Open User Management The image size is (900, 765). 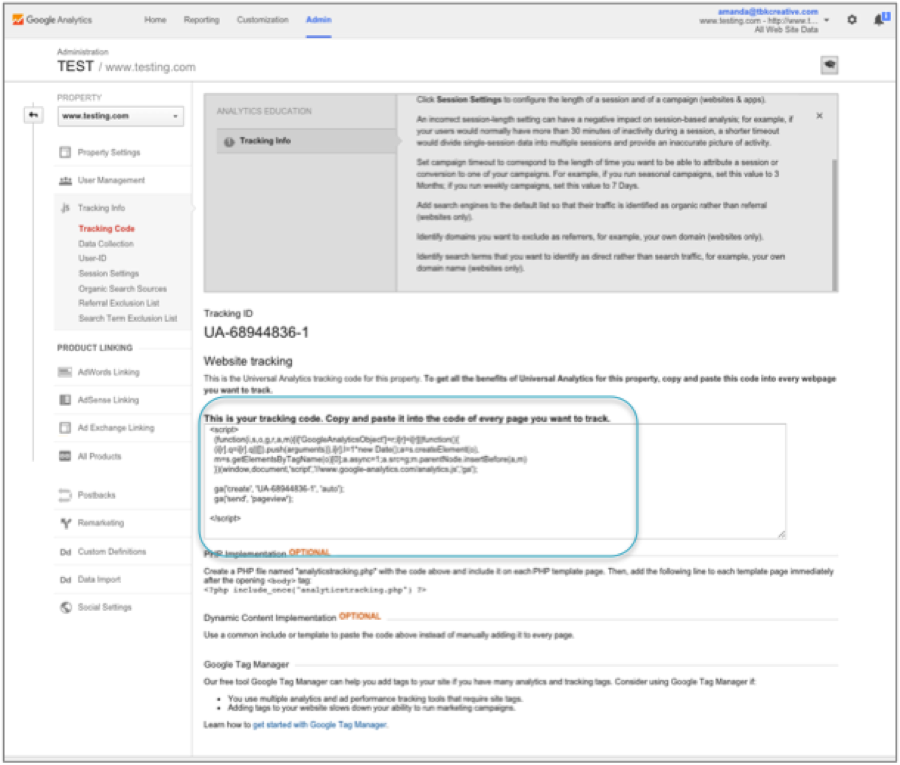(x=111, y=180)
